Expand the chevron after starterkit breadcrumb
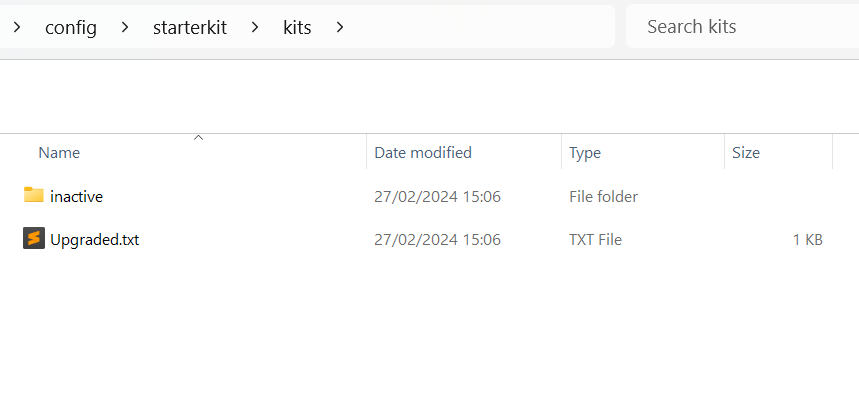Image resolution: width=859 pixels, height=414 pixels. click(255, 27)
